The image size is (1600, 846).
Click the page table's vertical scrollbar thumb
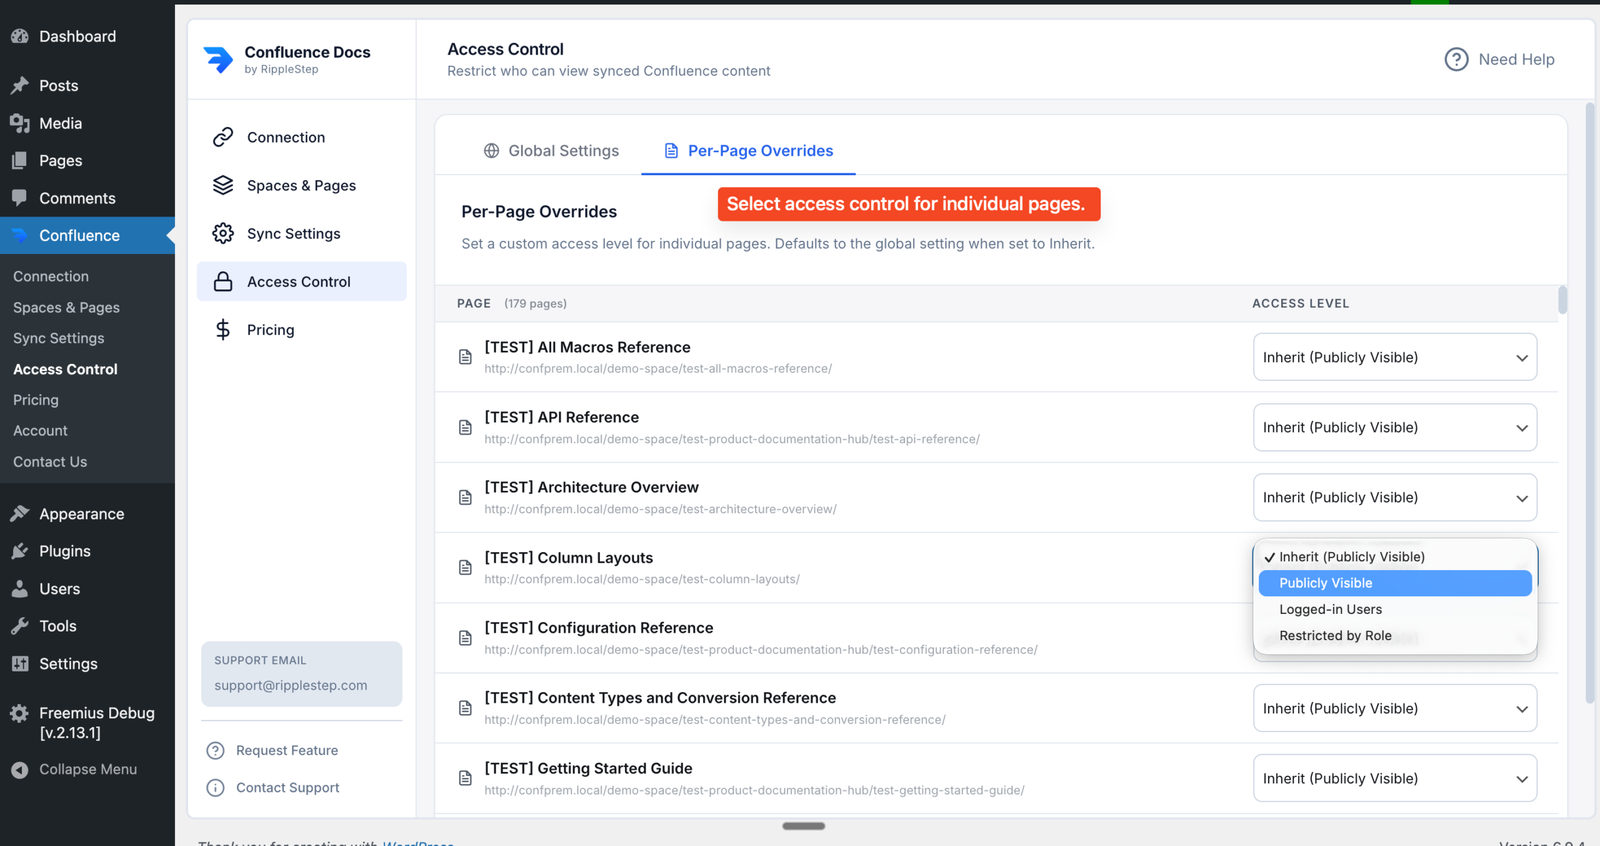[1562, 300]
